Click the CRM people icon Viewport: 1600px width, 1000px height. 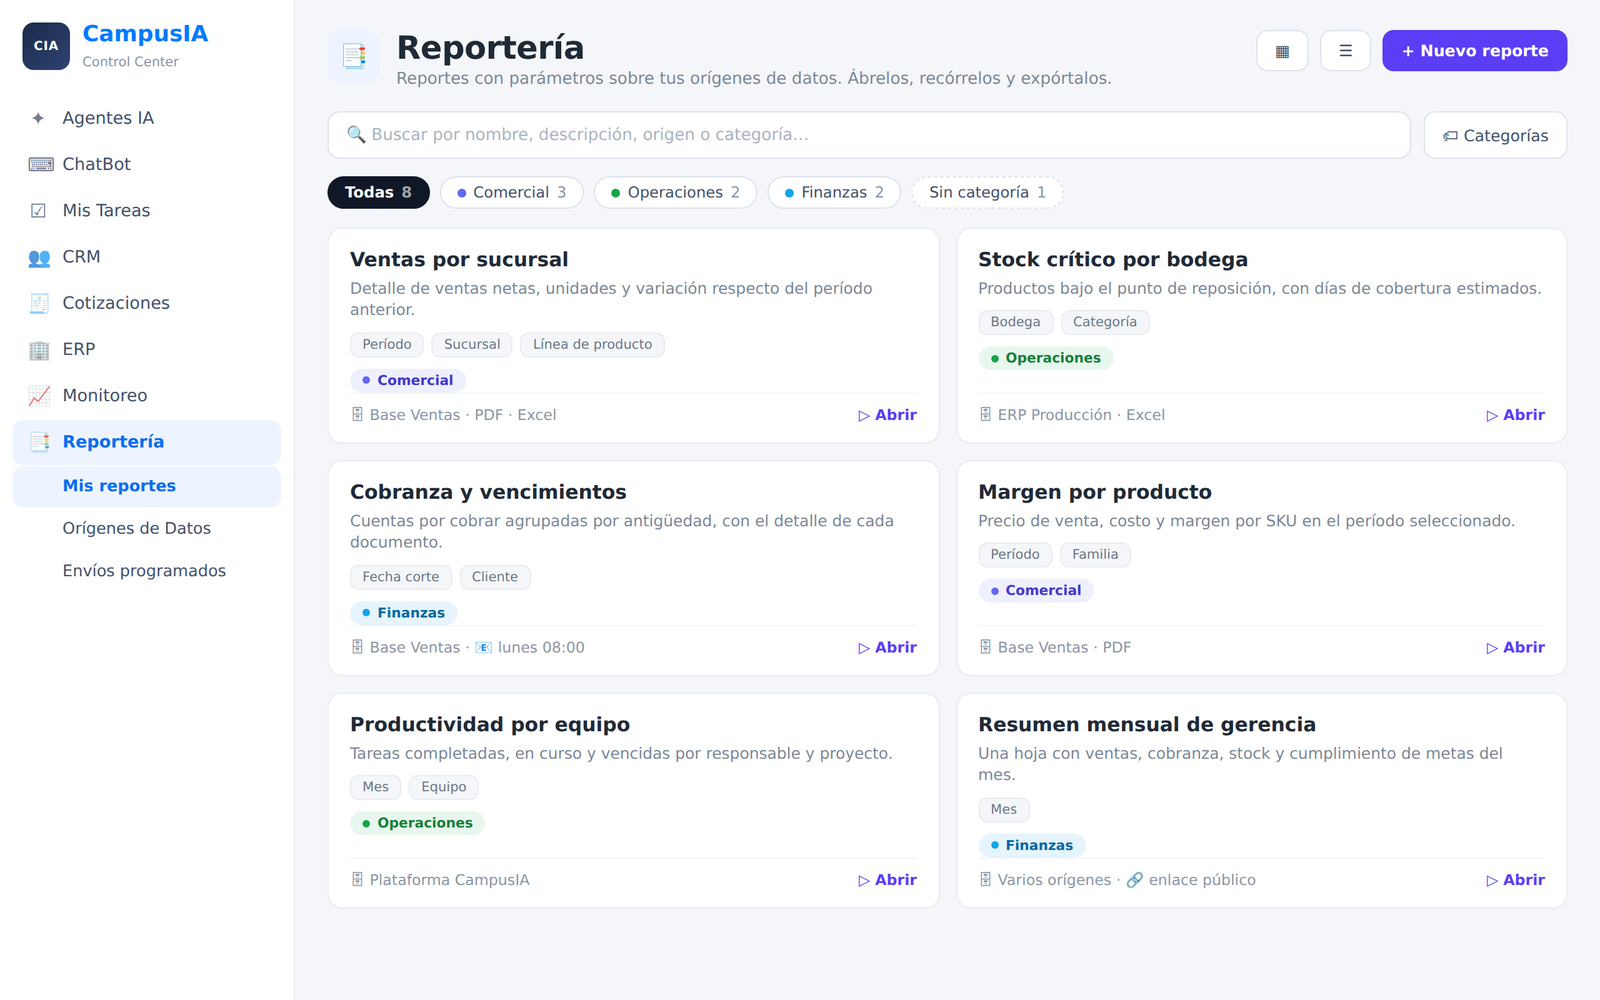point(39,257)
